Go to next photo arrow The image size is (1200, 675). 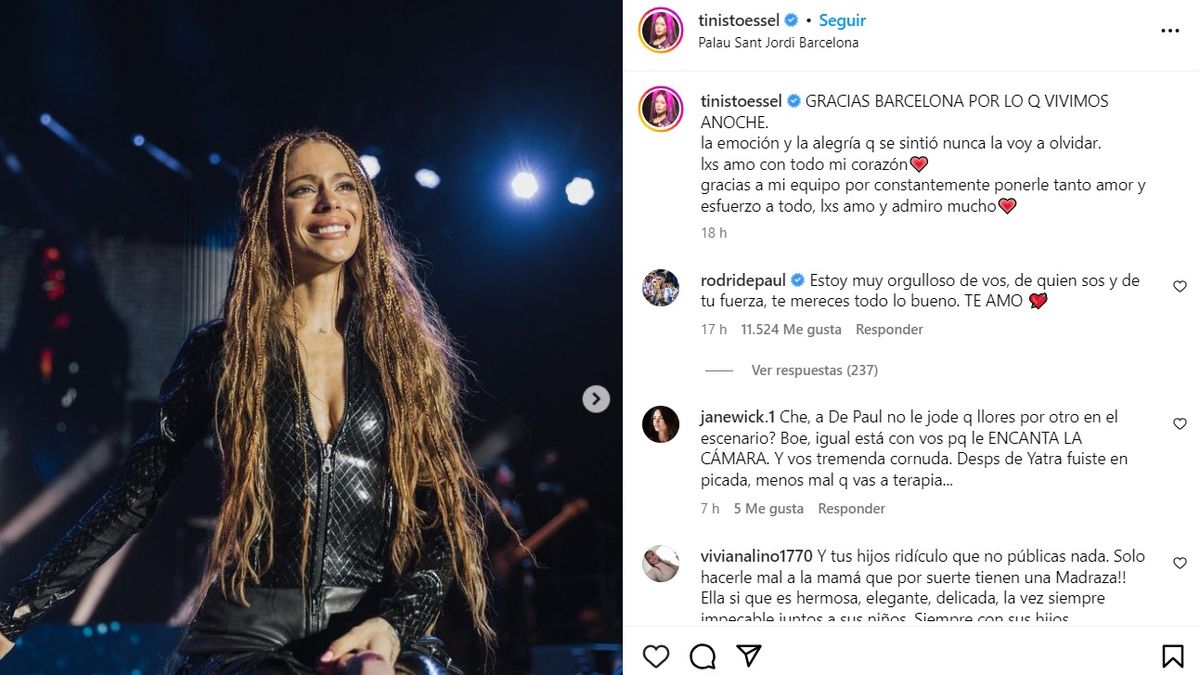click(596, 399)
